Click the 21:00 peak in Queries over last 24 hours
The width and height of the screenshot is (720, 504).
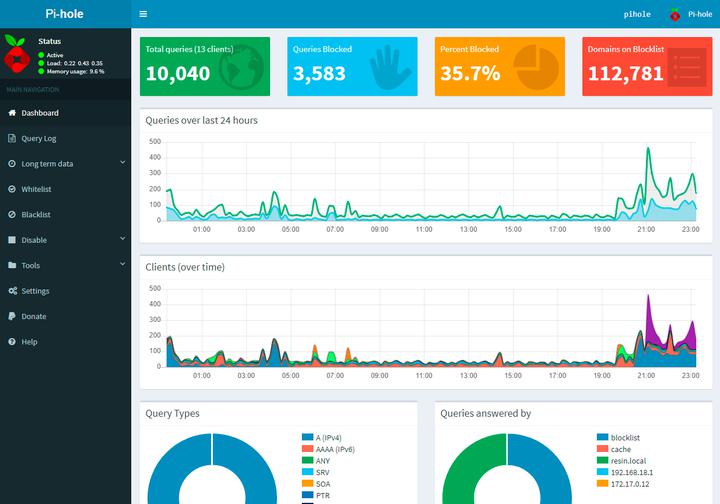pyautogui.click(x=648, y=149)
